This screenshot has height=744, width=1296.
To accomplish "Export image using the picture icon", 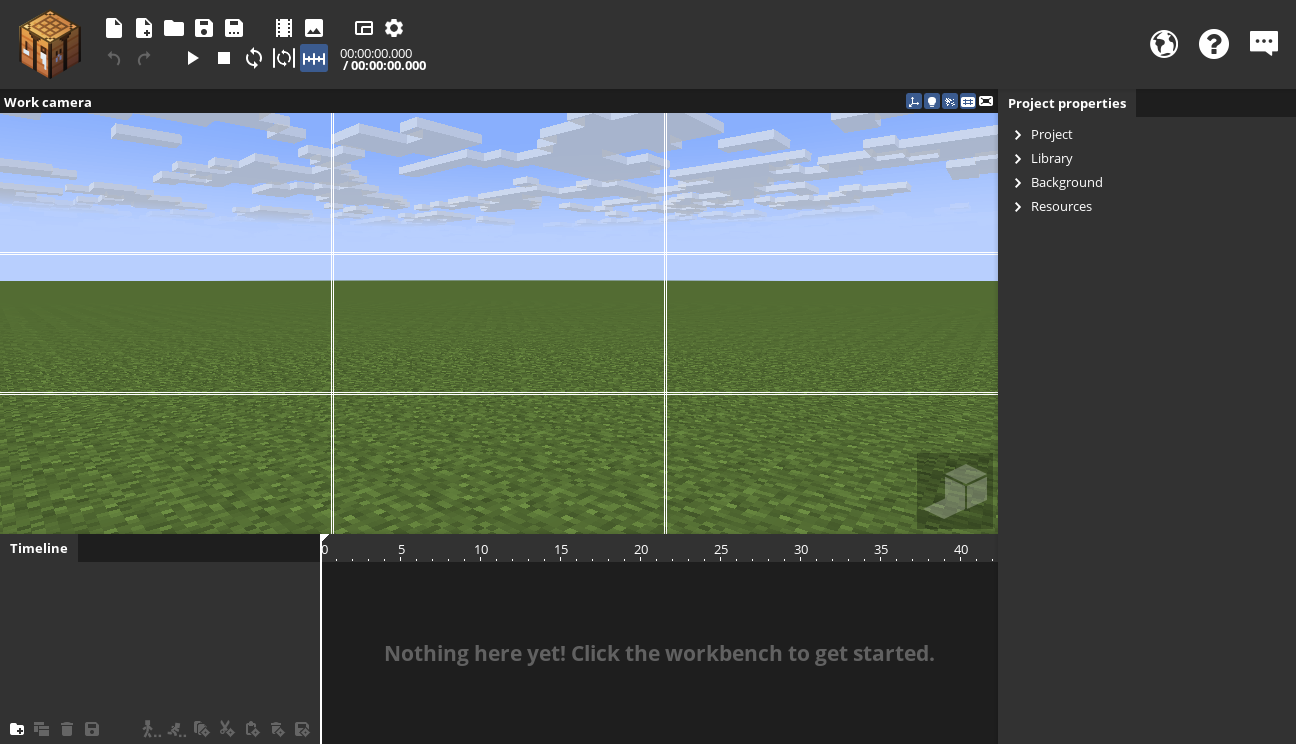I will tap(314, 28).
